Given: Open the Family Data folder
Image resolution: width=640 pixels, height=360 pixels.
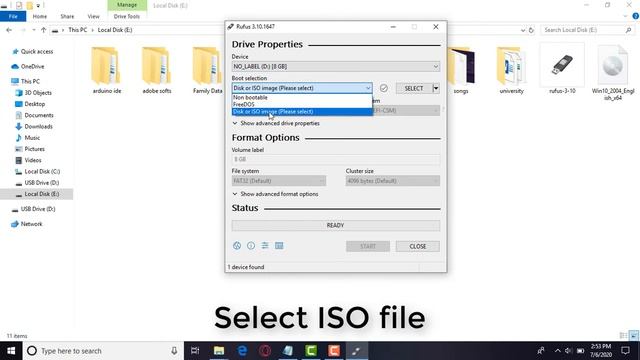Looking at the screenshot, I should (207, 71).
